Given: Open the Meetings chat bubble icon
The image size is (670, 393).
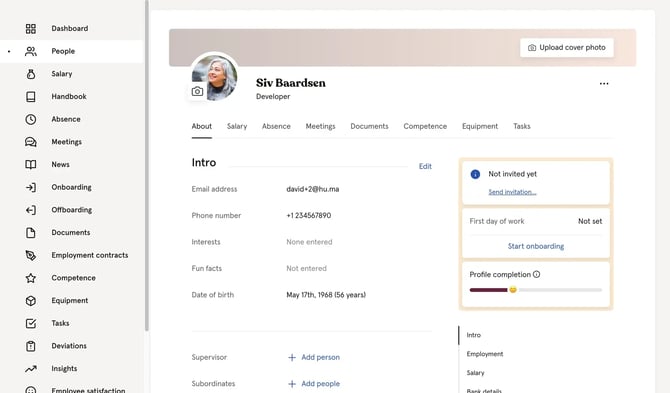Looking at the screenshot, I should tap(31, 142).
